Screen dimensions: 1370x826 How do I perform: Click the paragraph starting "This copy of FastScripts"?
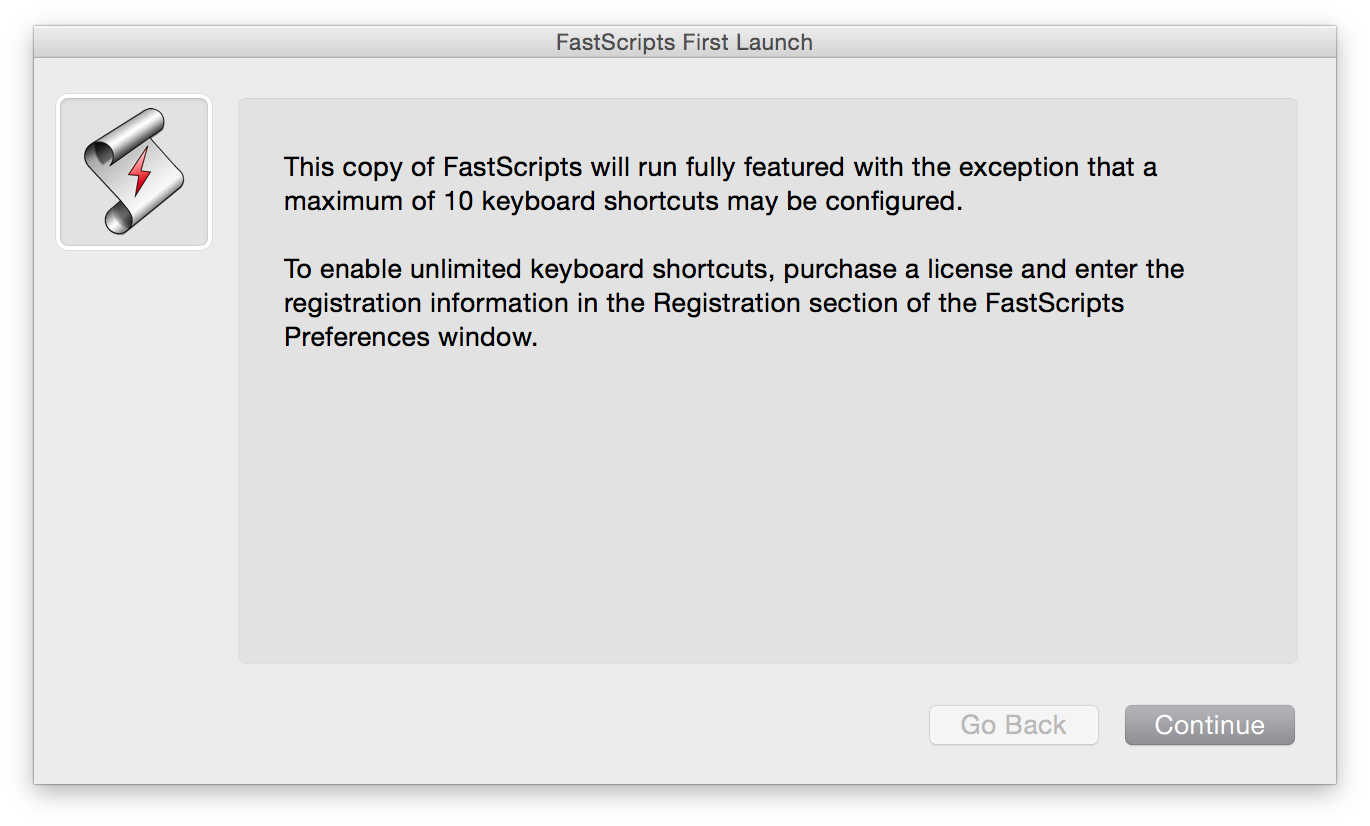tap(720, 184)
